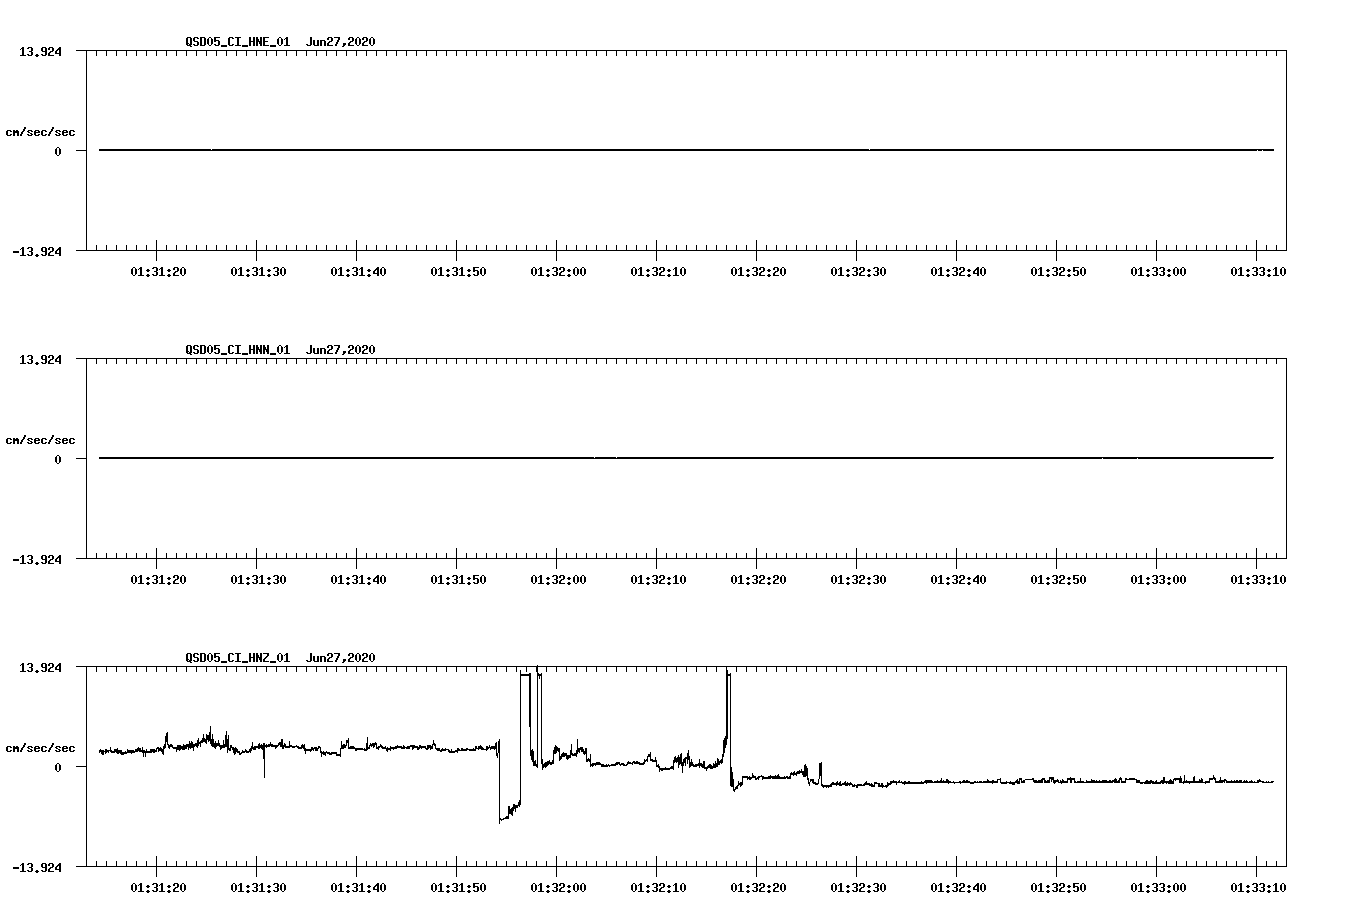This screenshot has height=924, width=1358.
Task: Click the 01:31:30 time label under HNN chart
Action: 258,580
